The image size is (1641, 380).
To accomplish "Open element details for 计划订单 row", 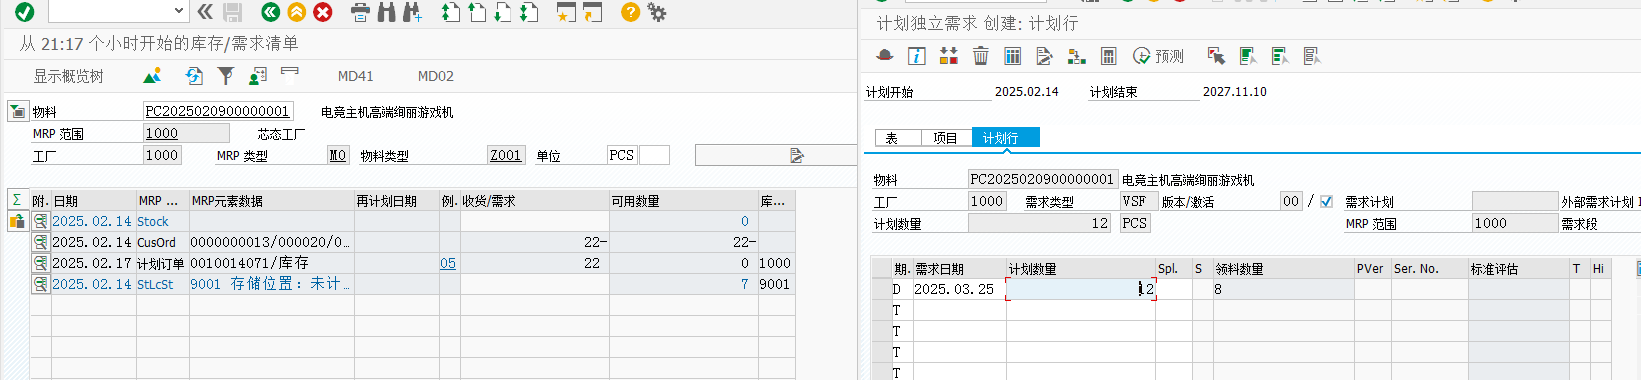I will [40, 263].
